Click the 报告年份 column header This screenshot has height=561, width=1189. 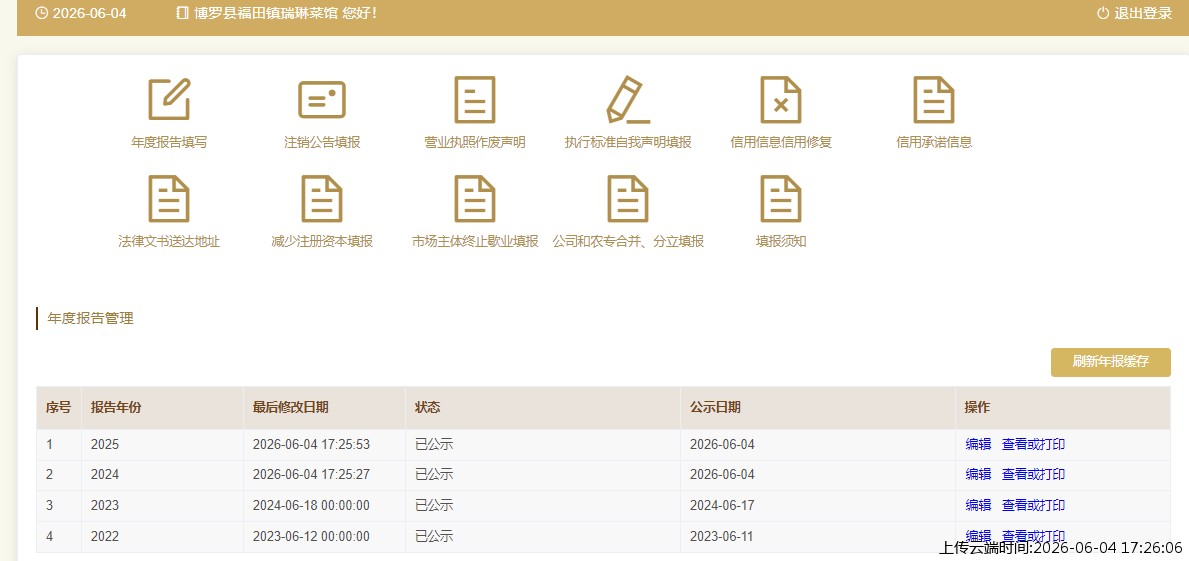[116, 407]
